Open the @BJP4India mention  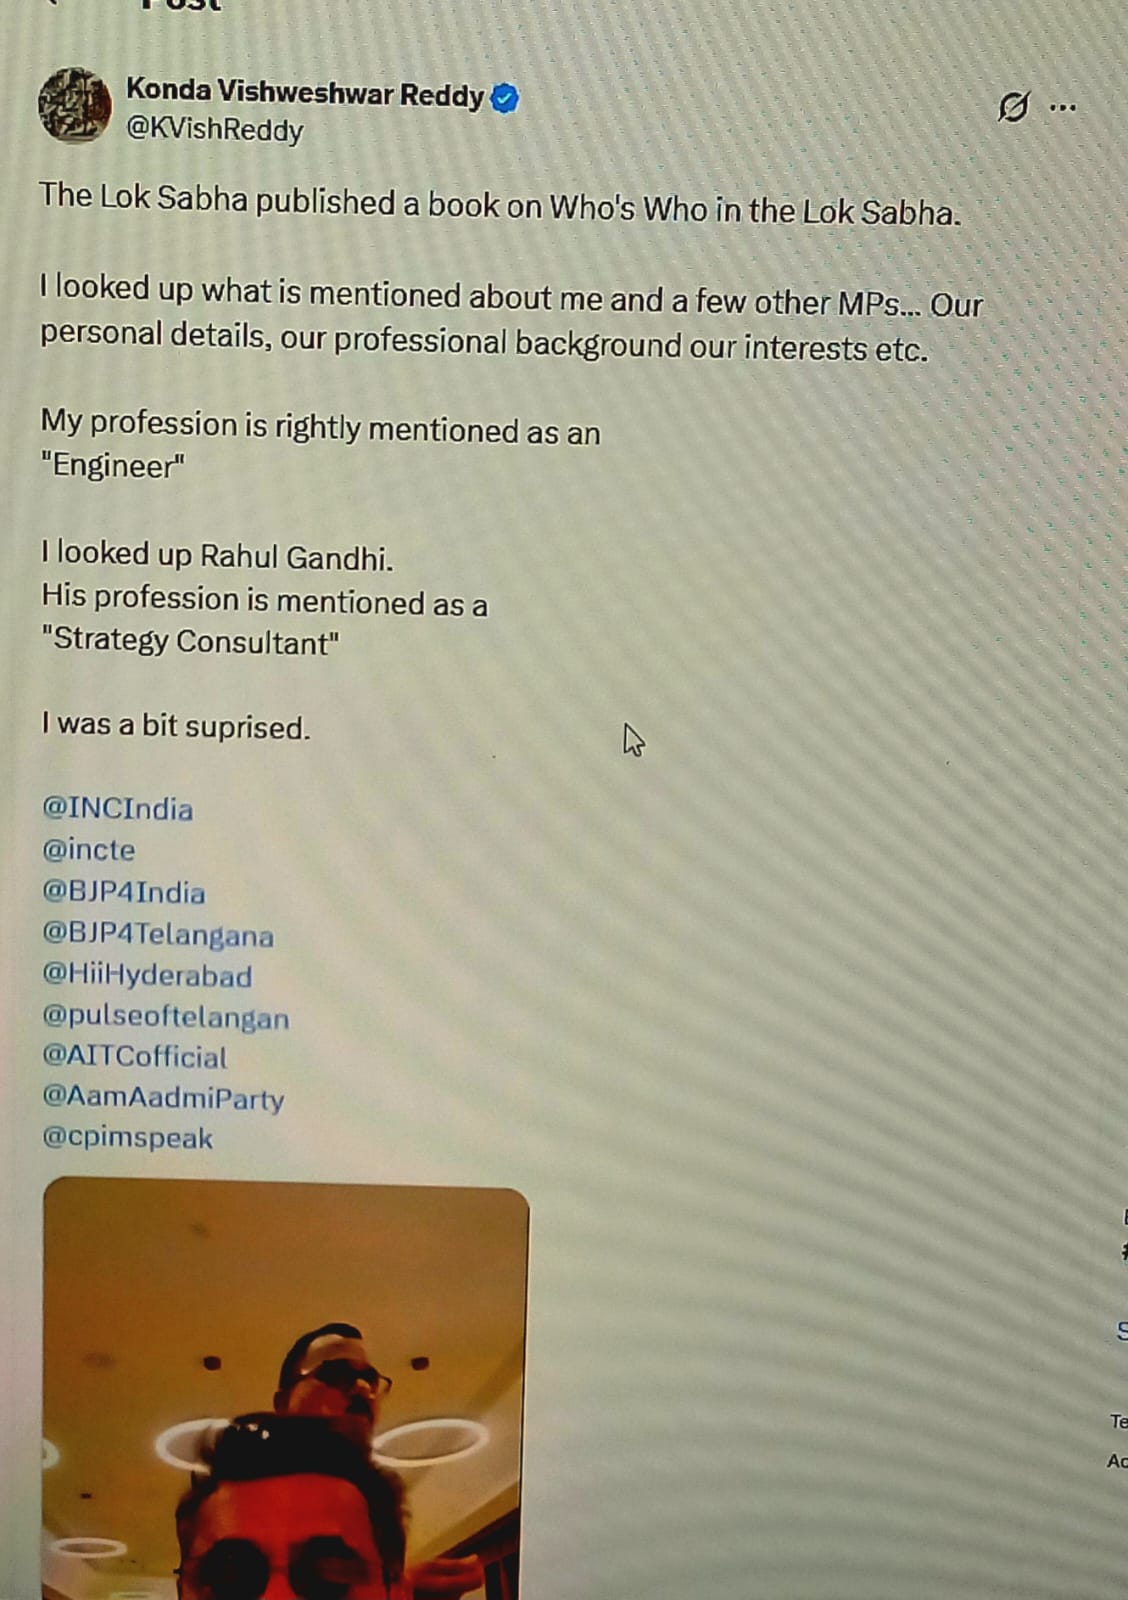(x=123, y=892)
